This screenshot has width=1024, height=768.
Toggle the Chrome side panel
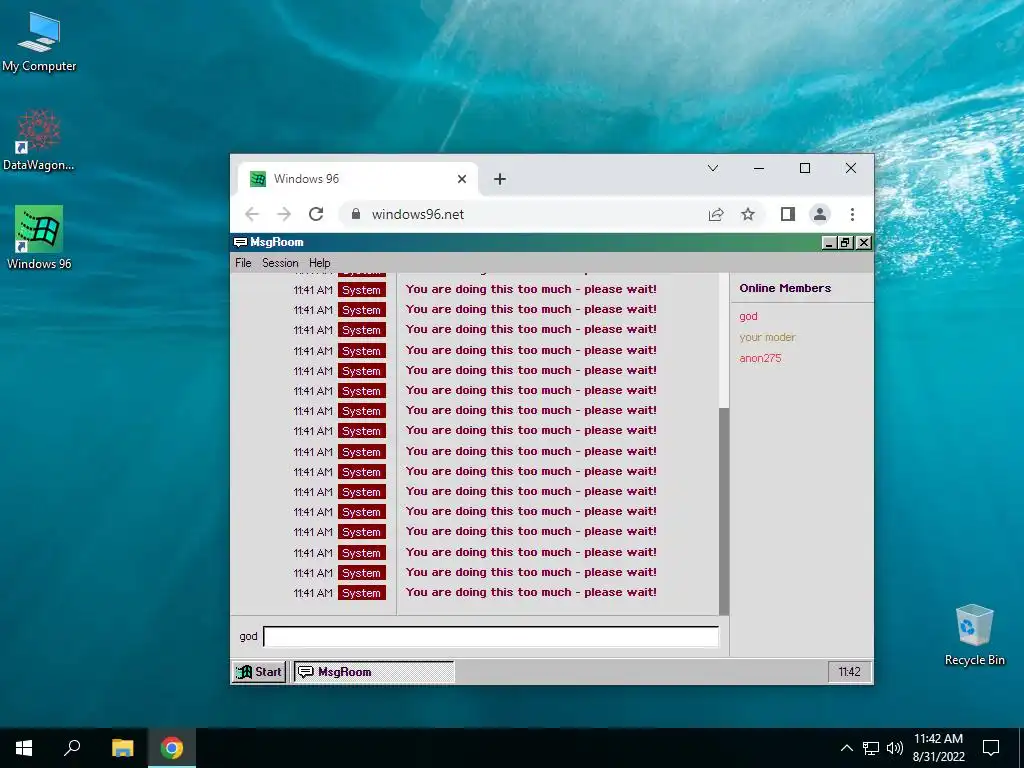788,214
